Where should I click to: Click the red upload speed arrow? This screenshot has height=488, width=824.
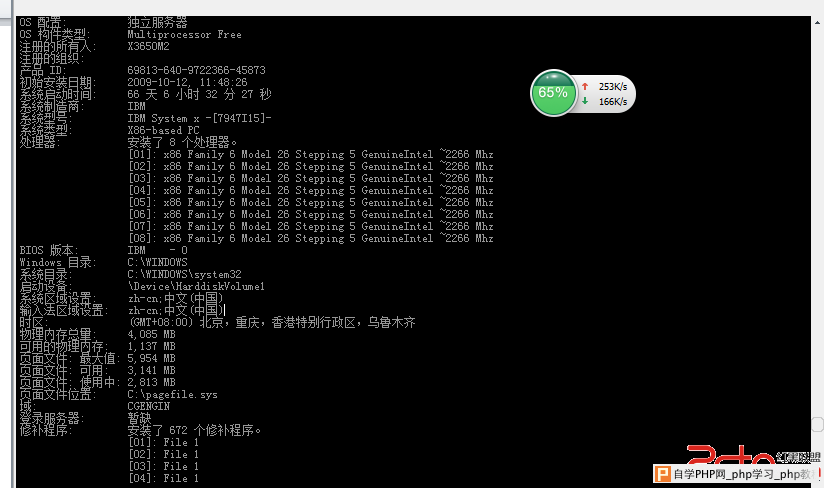(585, 86)
